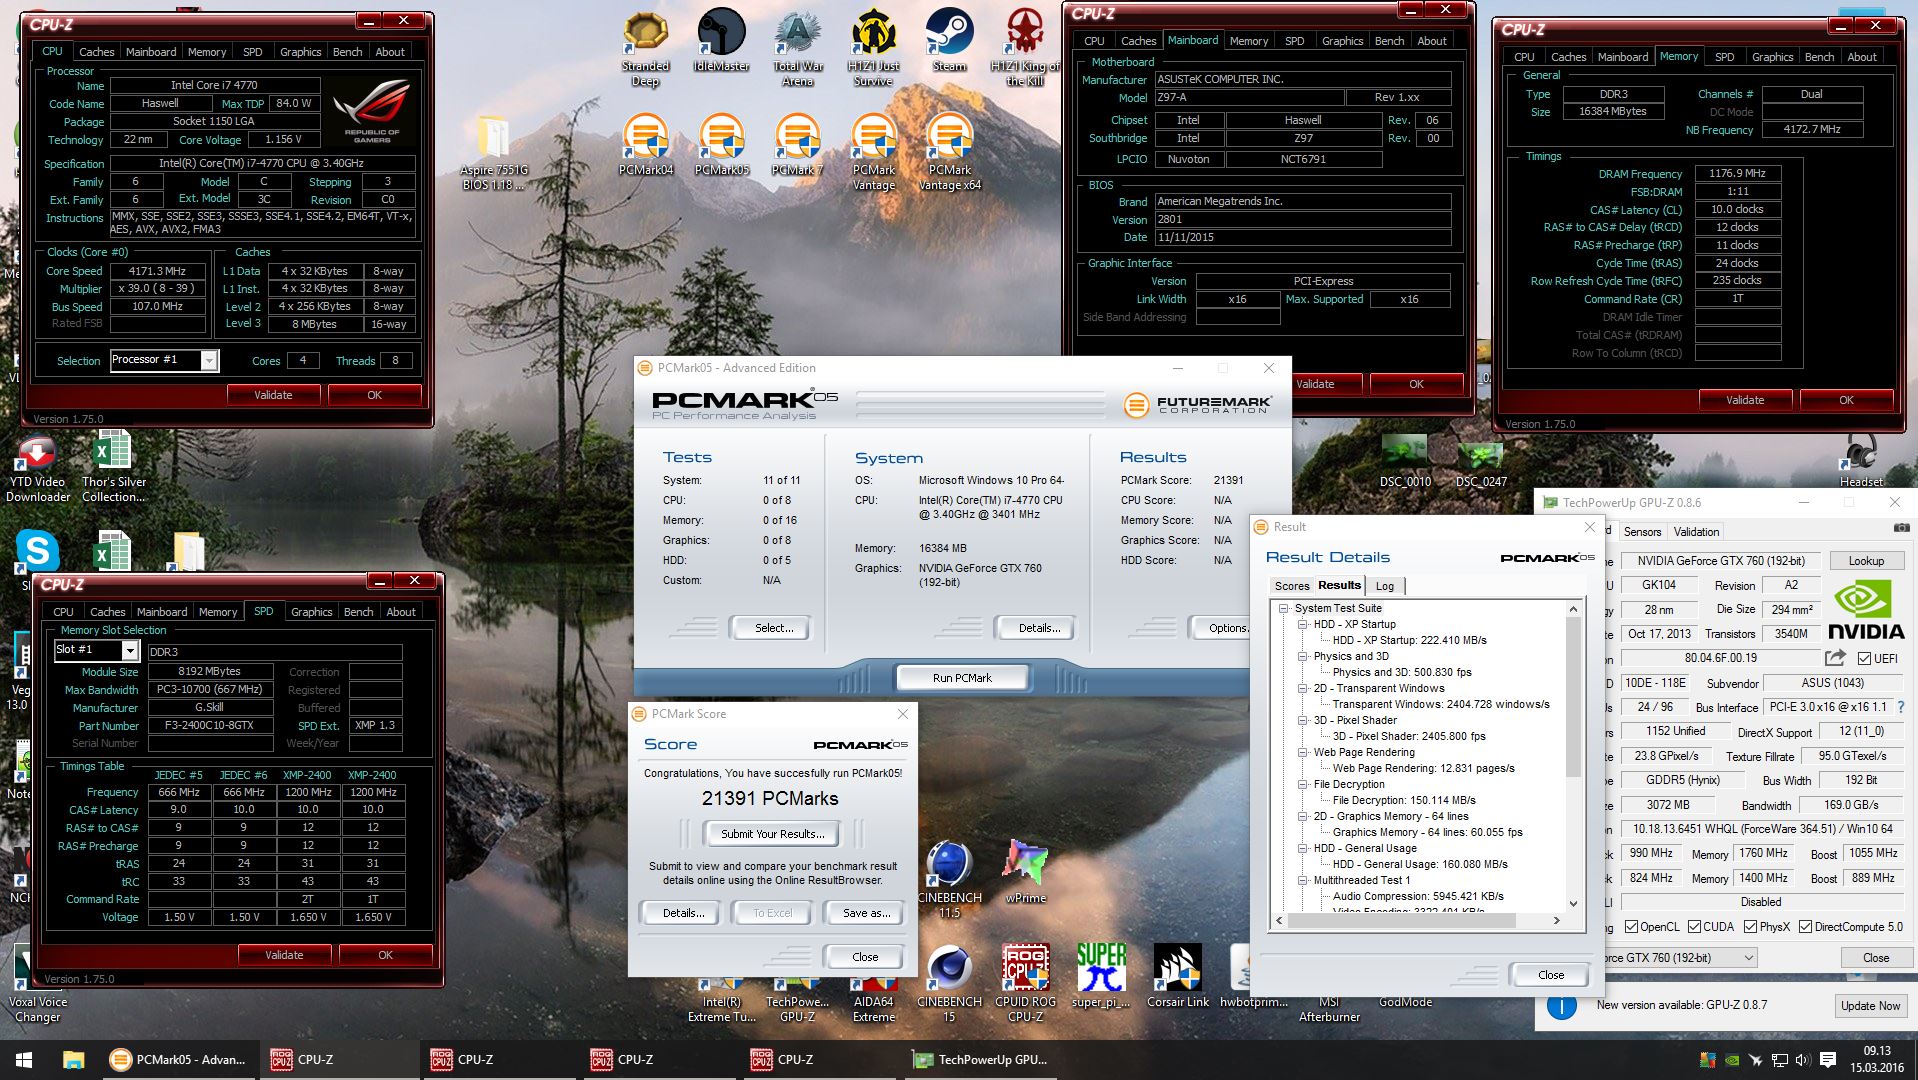The height and width of the screenshot is (1080, 1918).
Task: Open the CINEBENCH 11.5 shortcut
Action: (949, 880)
